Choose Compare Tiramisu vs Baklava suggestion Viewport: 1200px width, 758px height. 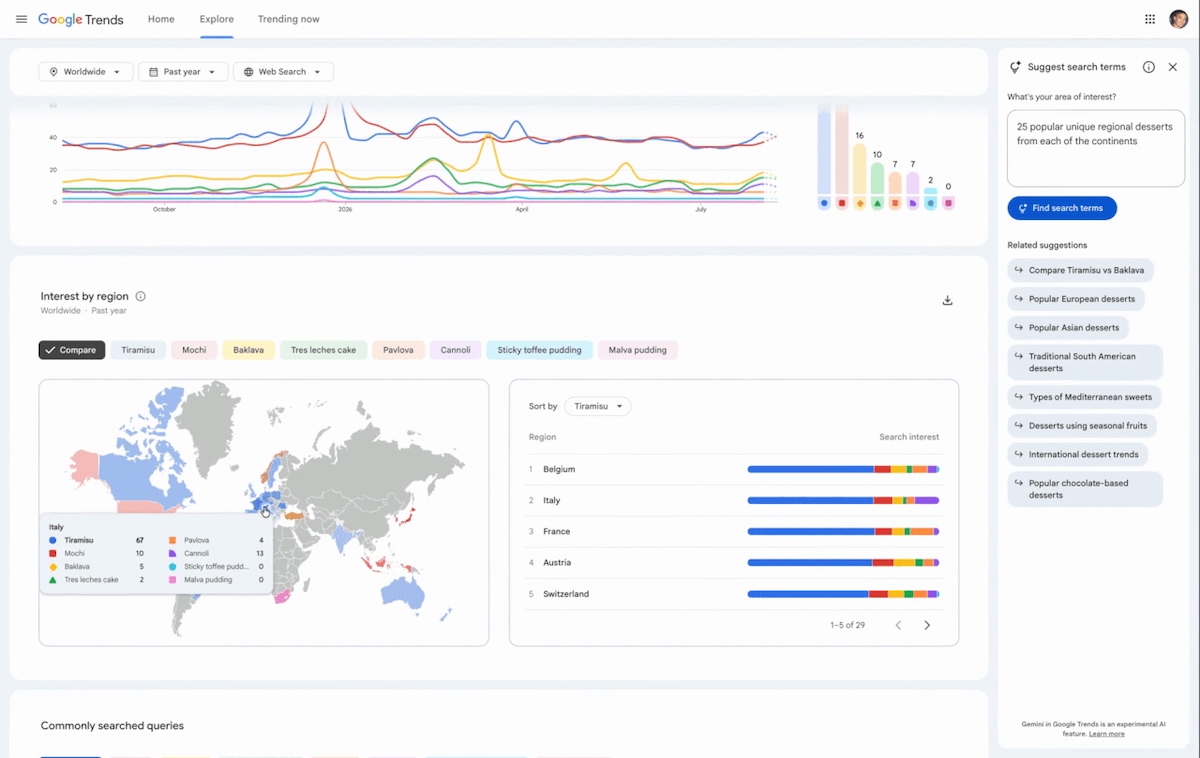1081,270
